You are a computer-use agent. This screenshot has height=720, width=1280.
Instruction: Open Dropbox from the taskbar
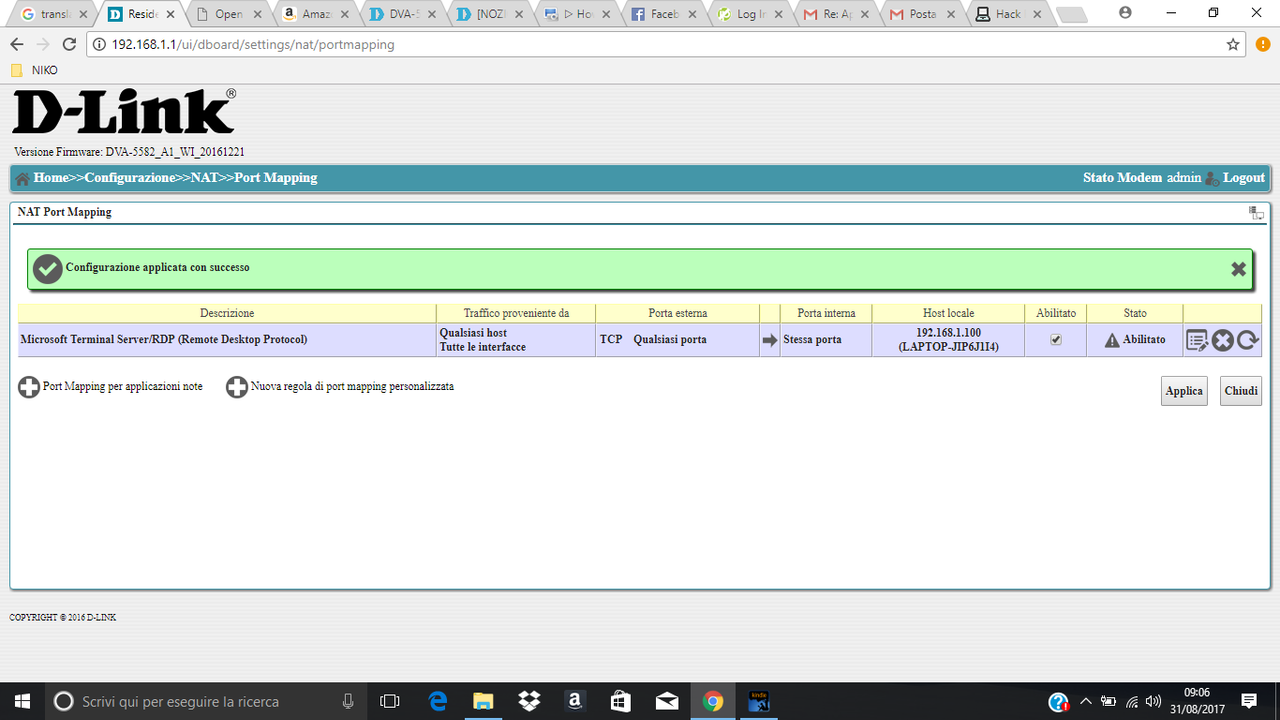[529, 701]
